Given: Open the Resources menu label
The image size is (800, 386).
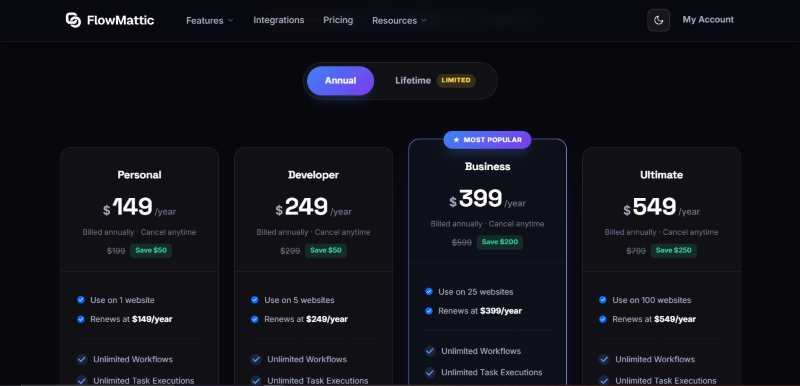Looking at the screenshot, I should coord(394,20).
